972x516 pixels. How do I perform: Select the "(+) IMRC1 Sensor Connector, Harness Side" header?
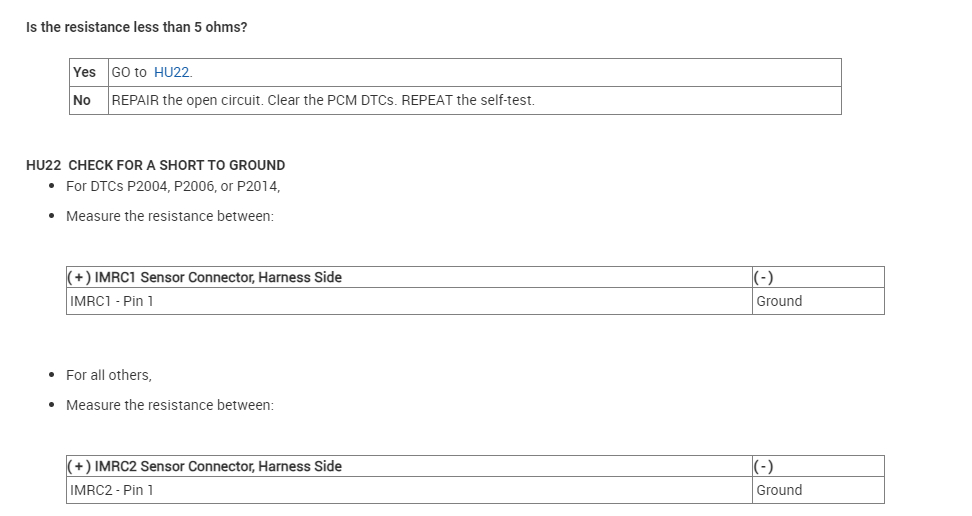coord(205,277)
